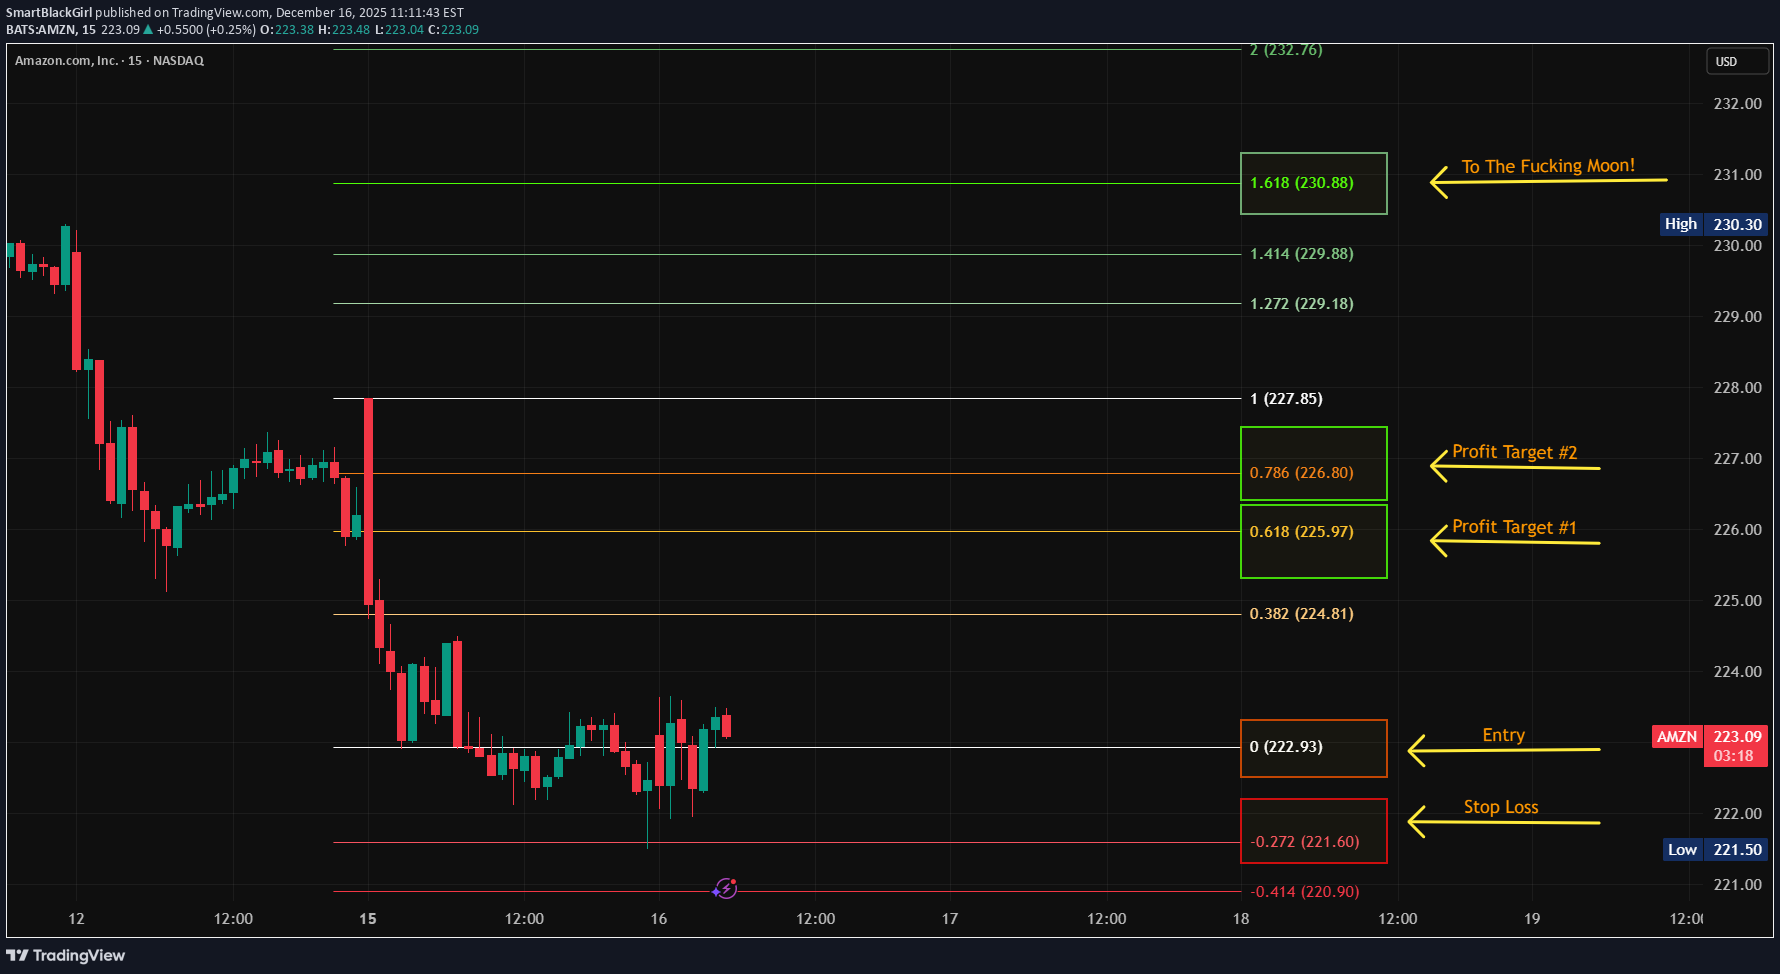1780x974 pixels.
Task: Click the yellow arrow under the Entry label
Action: tap(1503, 749)
